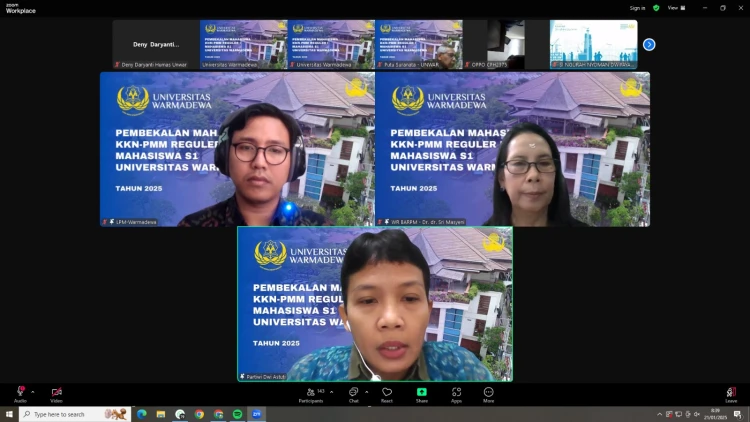The height and width of the screenshot is (422, 750).
Task: Select the LPM-Warmadewa video tile
Action: tap(237, 149)
